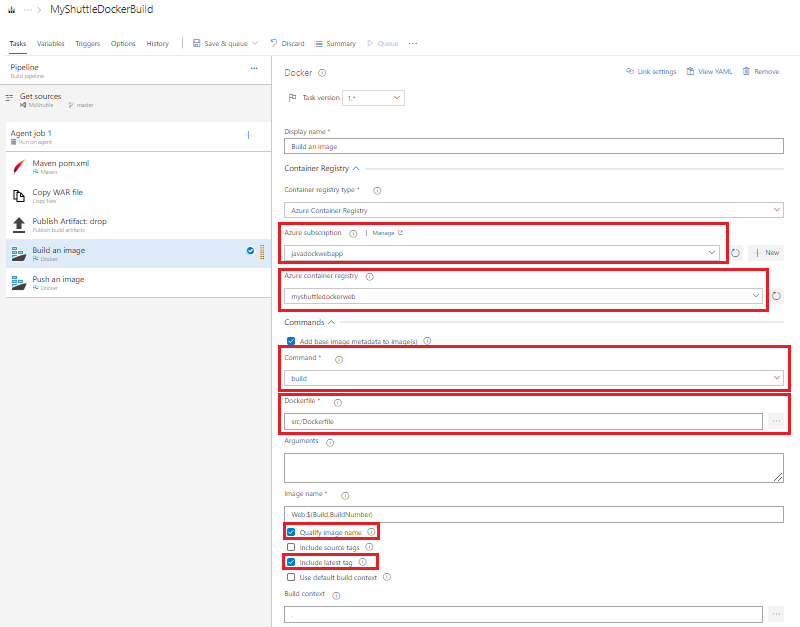Switch to the Triggers tab
The height and width of the screenshot is (627, 800).
pos(88,43)
